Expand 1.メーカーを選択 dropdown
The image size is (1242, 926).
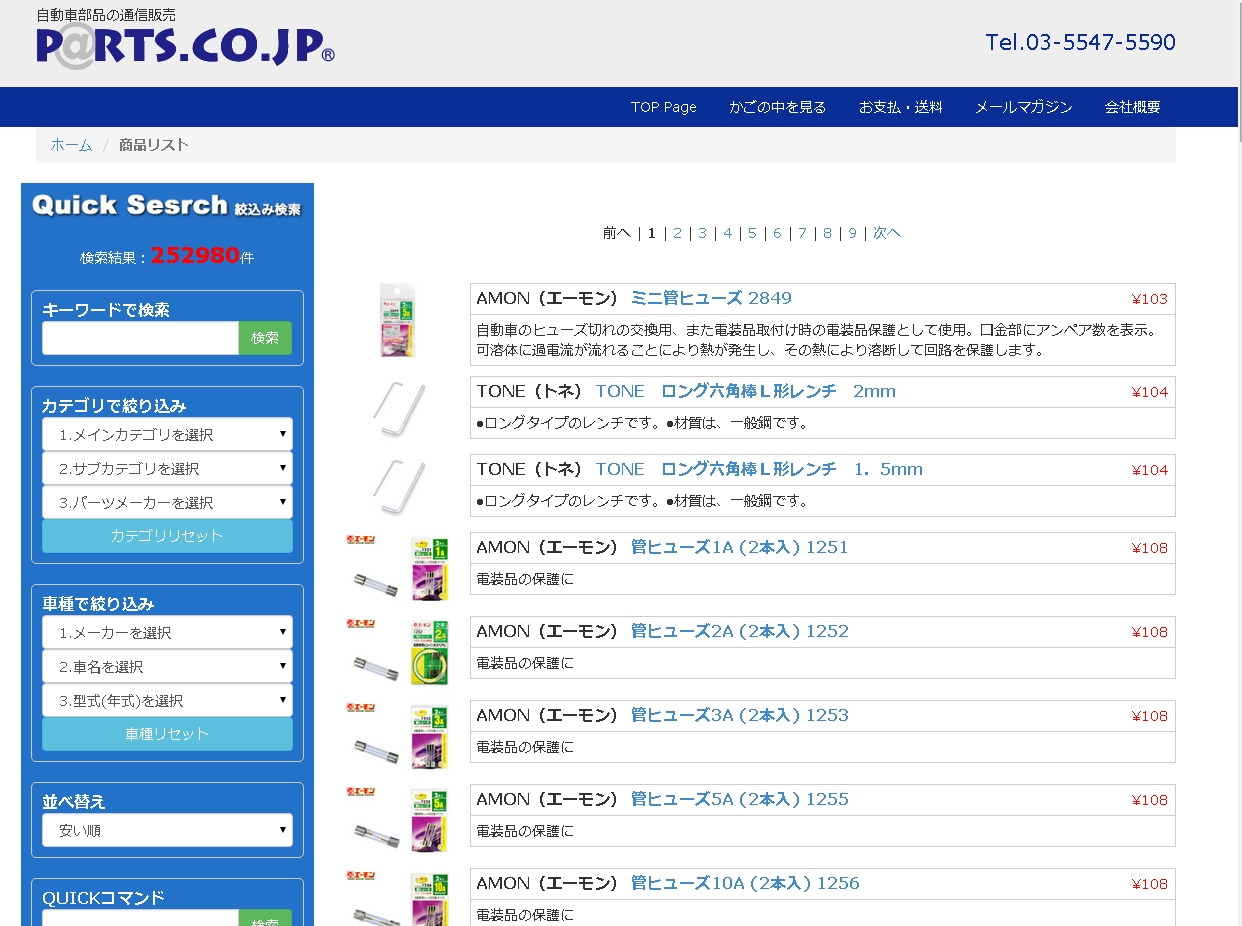coord(167,632)
